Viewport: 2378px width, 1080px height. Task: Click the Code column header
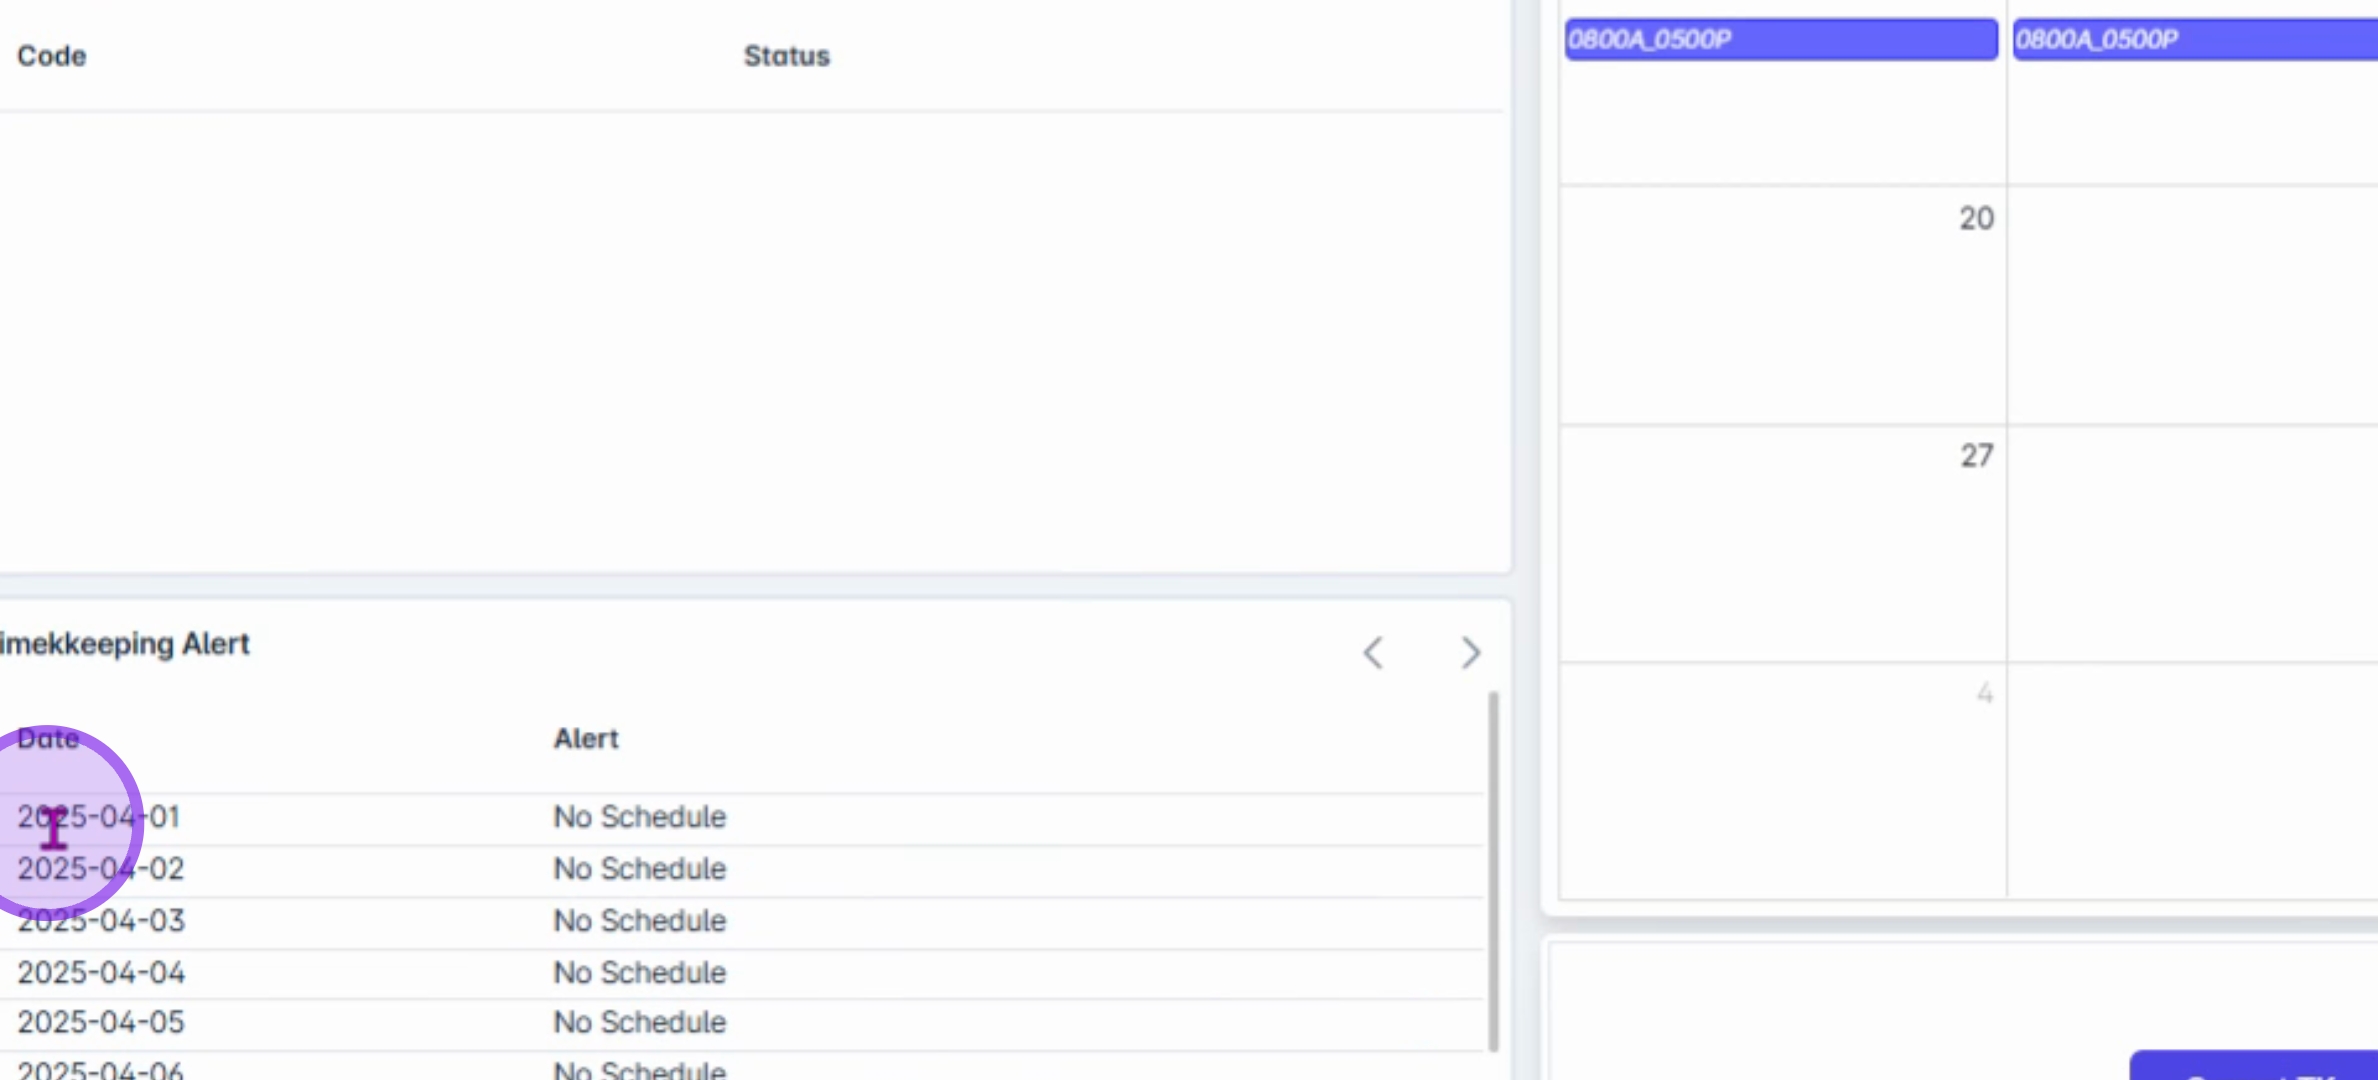click(52, 56)
